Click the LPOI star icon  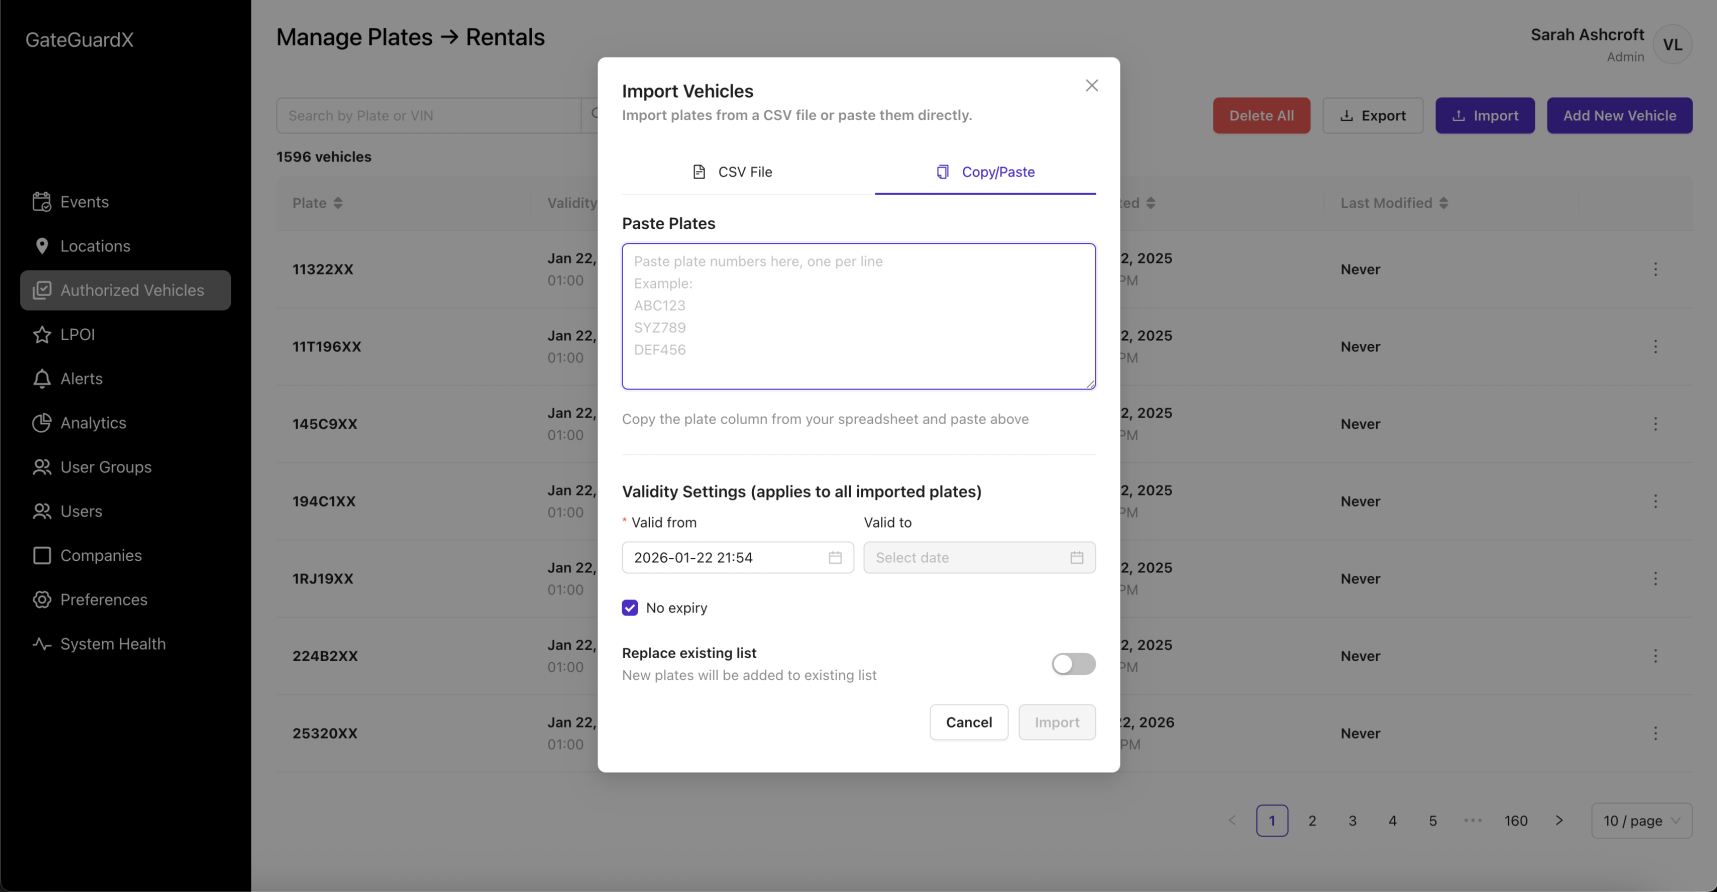[42, 335]
